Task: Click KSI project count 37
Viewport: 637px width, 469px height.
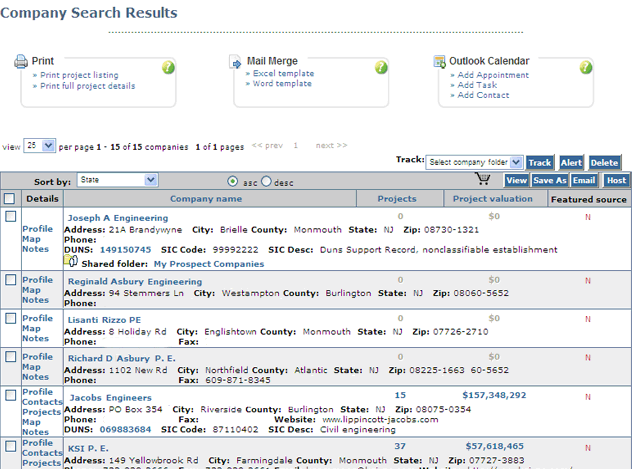Action: click(x=400, y=446)
